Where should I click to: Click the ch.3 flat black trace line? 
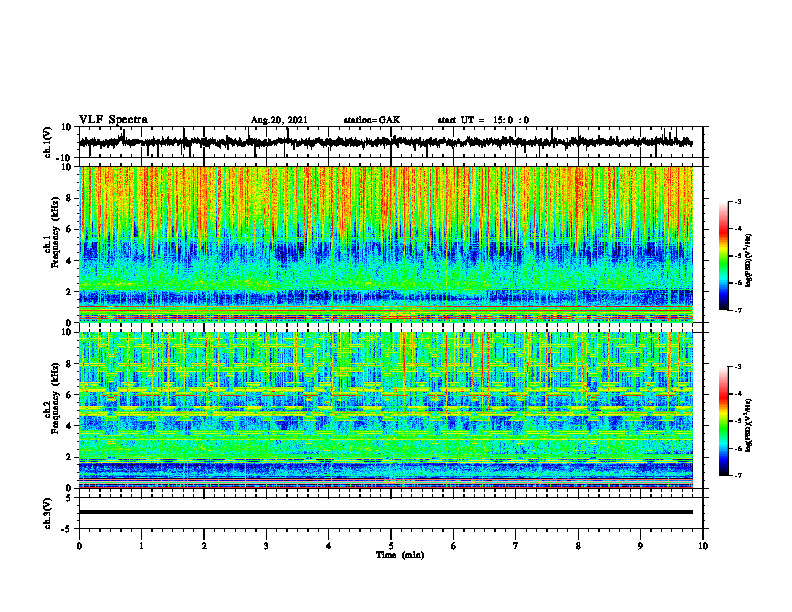[x=385, y=512]
